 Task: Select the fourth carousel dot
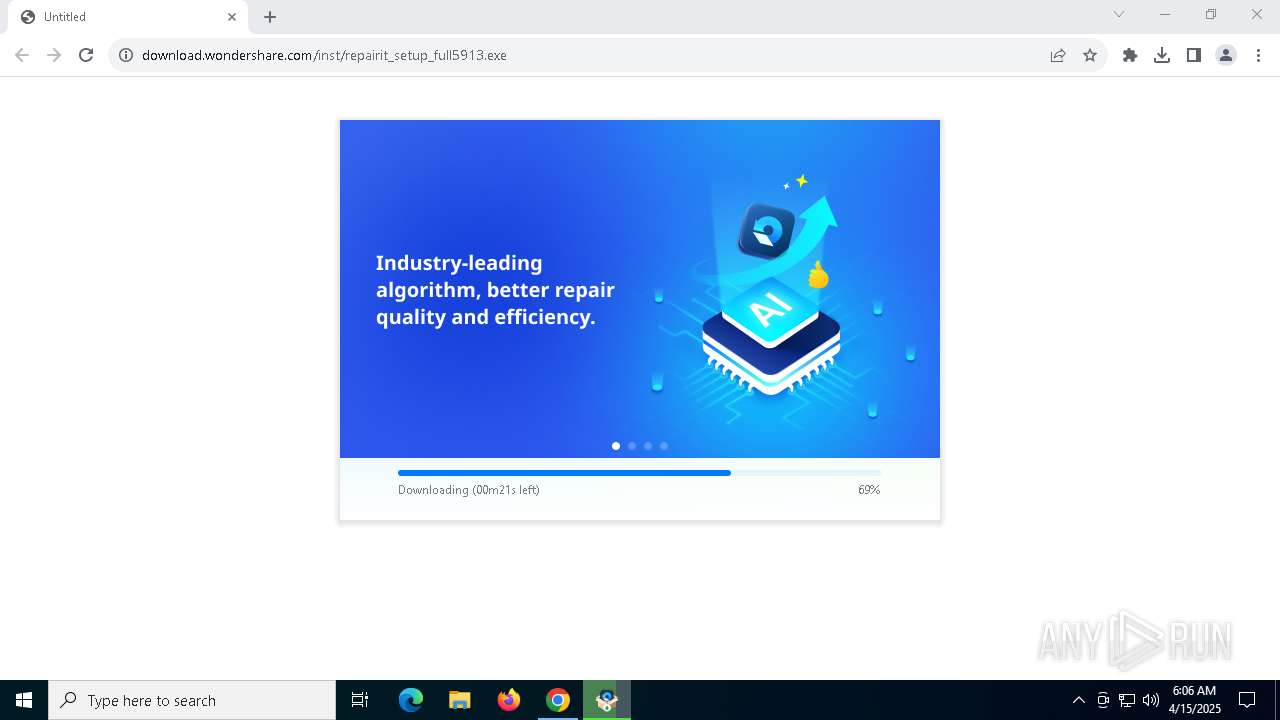tap(664, 446)
